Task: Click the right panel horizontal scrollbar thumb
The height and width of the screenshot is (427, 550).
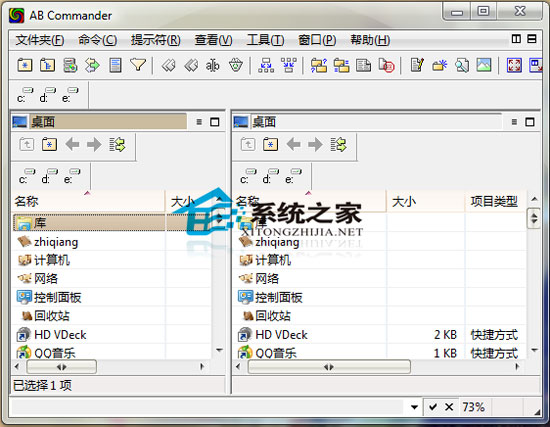Action: [x=329, y=367]
